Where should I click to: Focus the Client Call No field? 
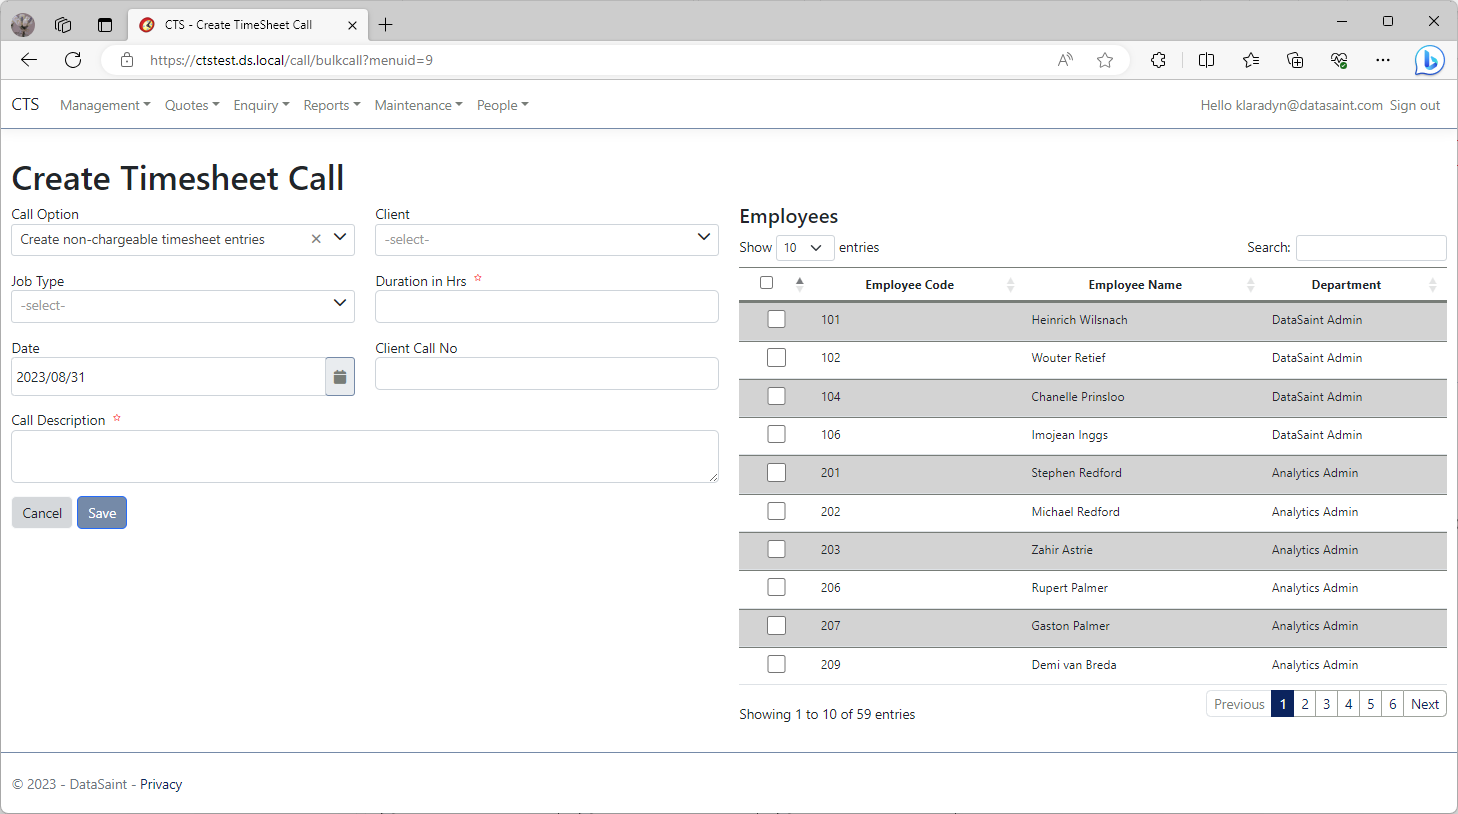(547, 373)
